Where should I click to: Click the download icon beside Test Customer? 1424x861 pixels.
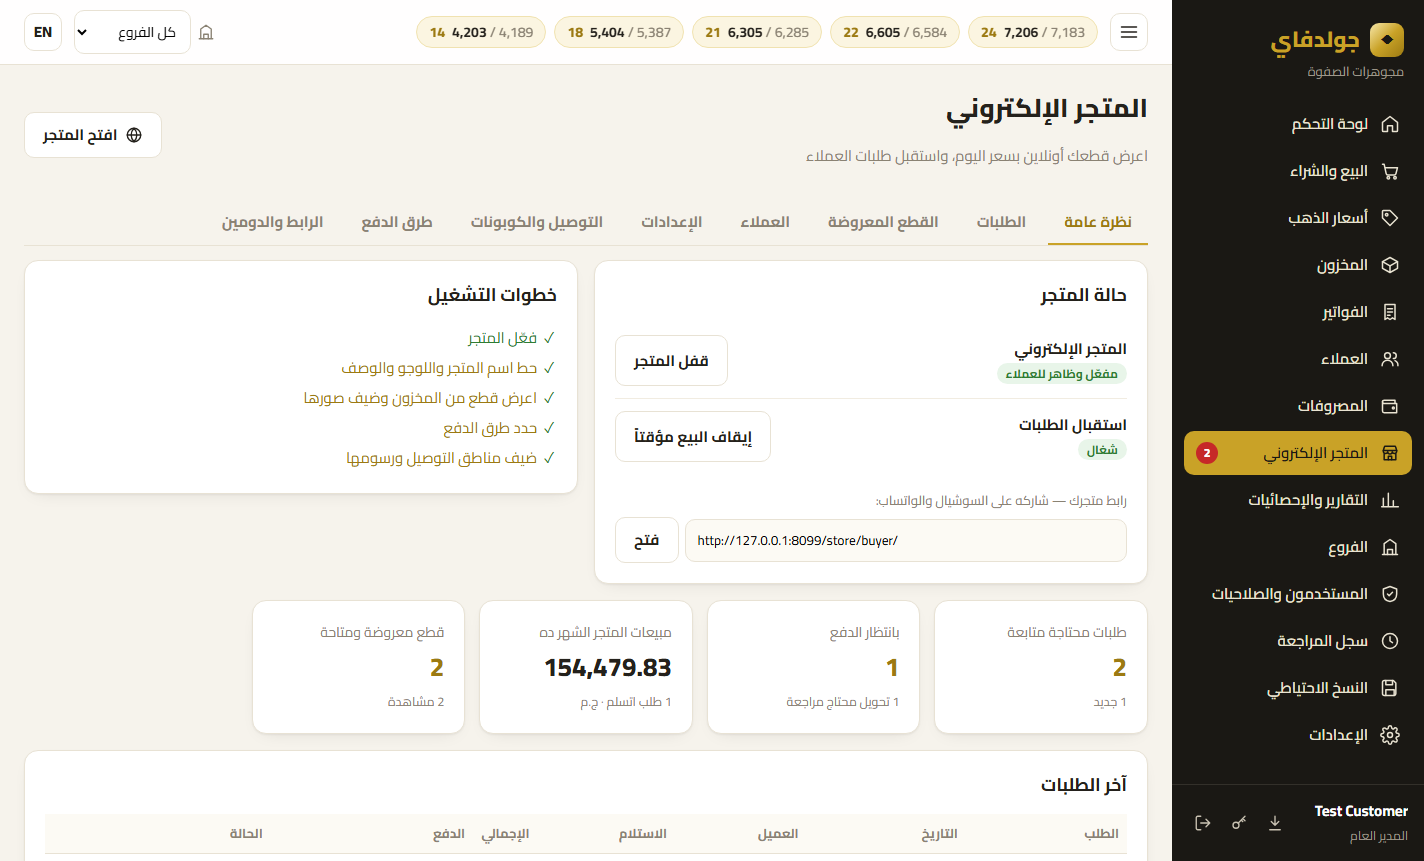1275,823
